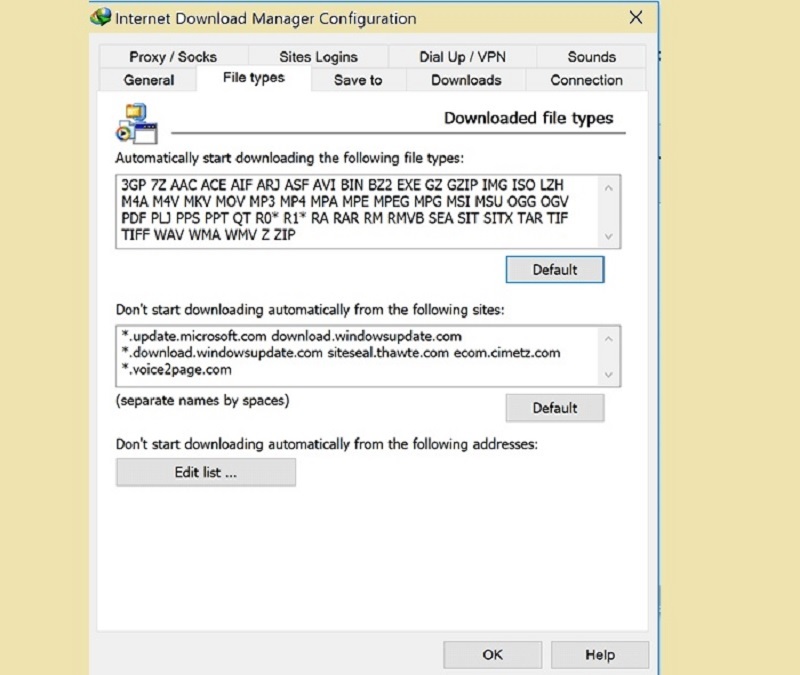
Task: Click Default button under file types list
Action: (x=555, y=269)
